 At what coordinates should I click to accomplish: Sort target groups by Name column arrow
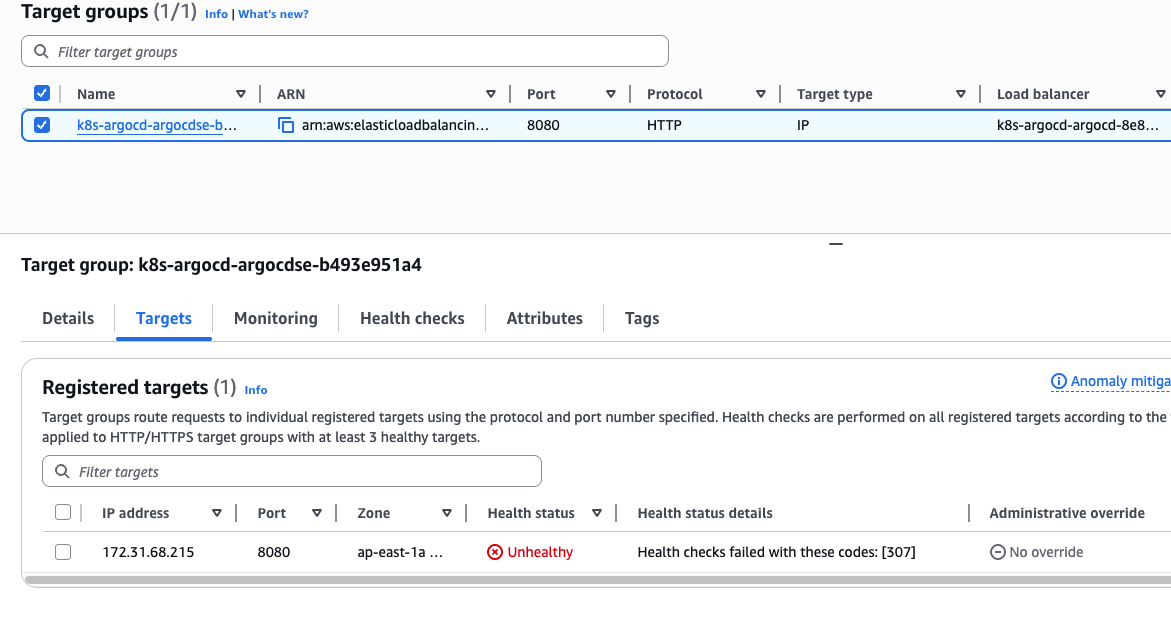click(241, 94)
